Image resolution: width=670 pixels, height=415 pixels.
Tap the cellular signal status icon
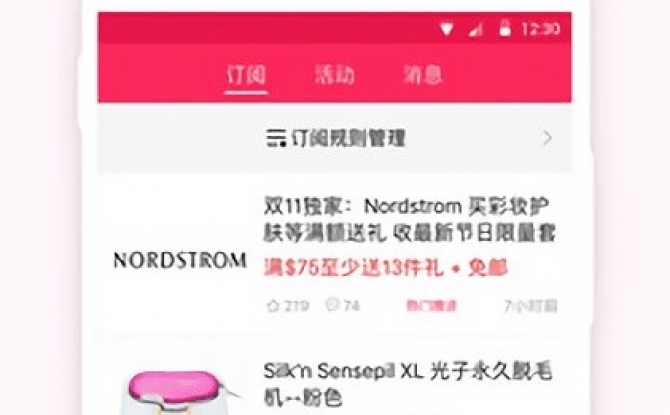tap(476, 29)
